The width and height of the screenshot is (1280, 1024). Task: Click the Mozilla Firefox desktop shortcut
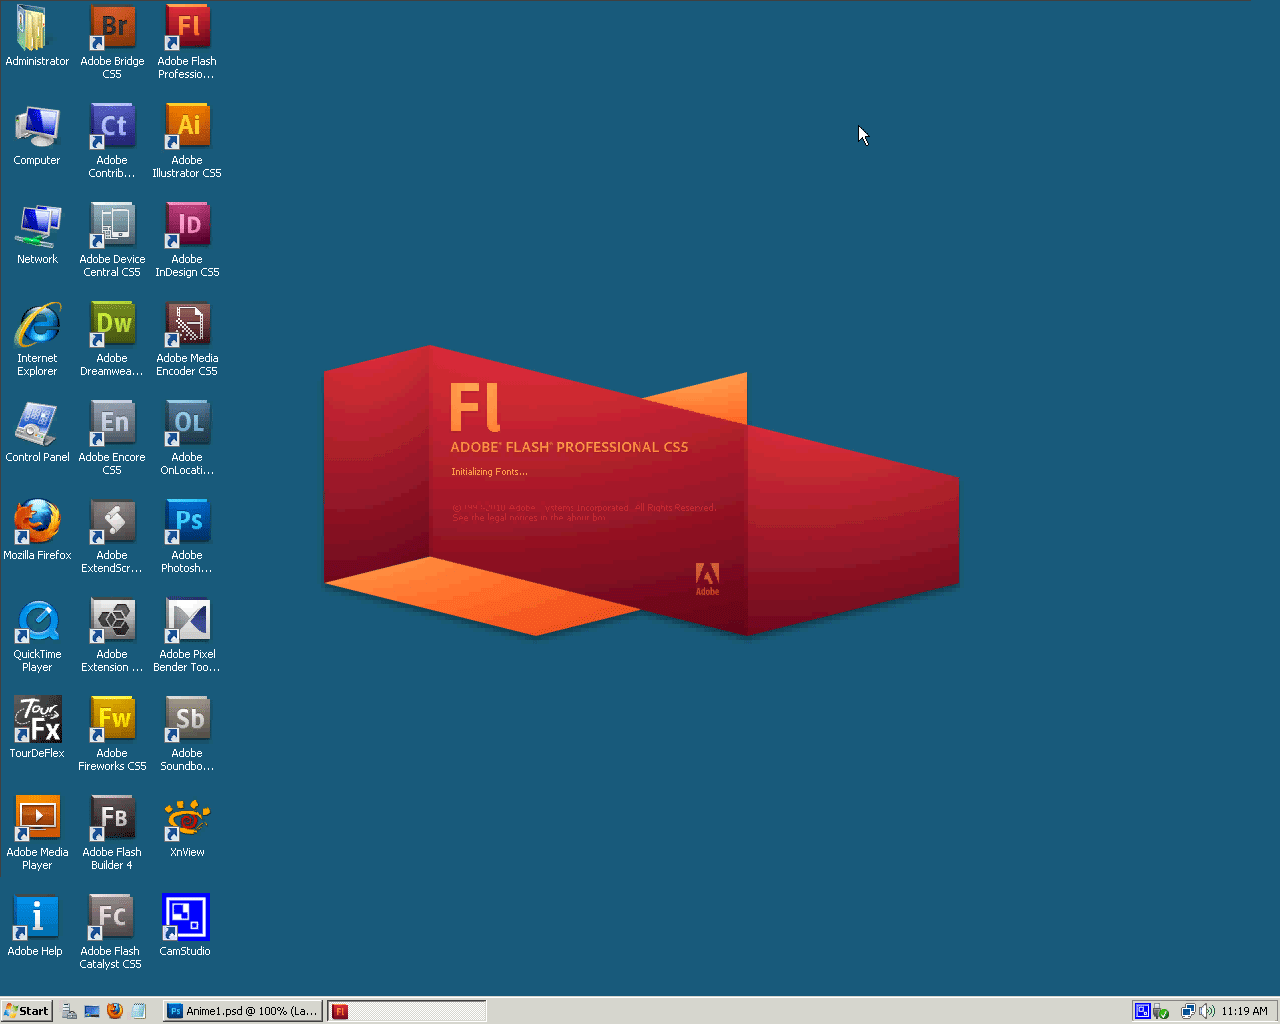point(37,531)
